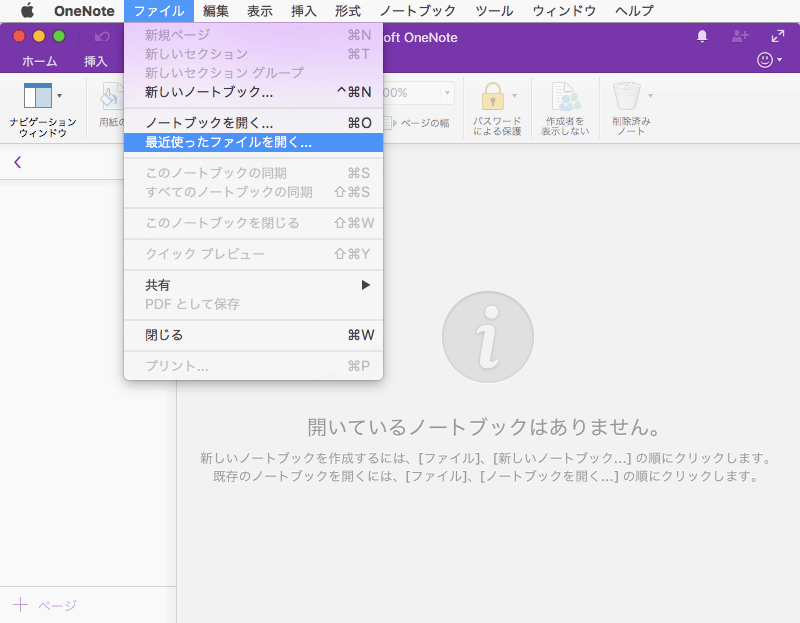800x623 pixels.
Task: Expand the 共有 submenu
Action: point(254,285)
